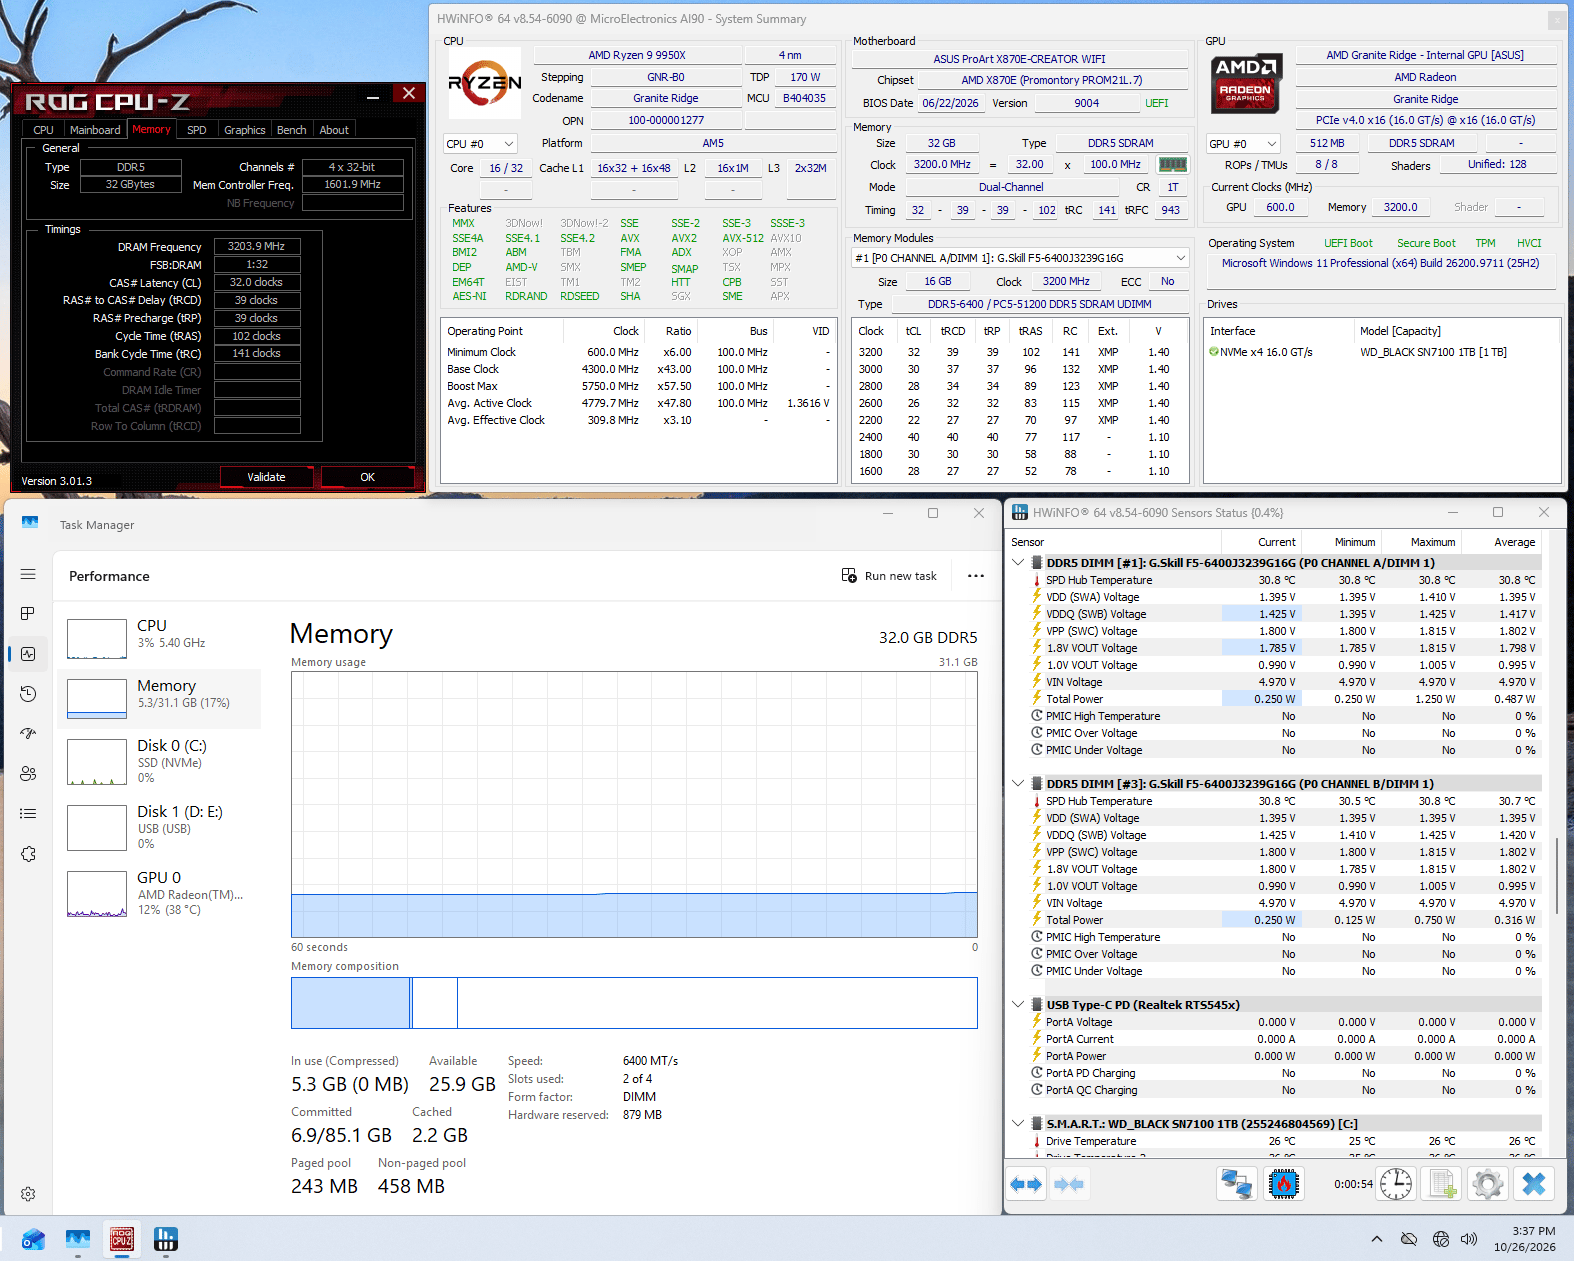Open Details page in Task Manager sidebar

click(28, 814)
